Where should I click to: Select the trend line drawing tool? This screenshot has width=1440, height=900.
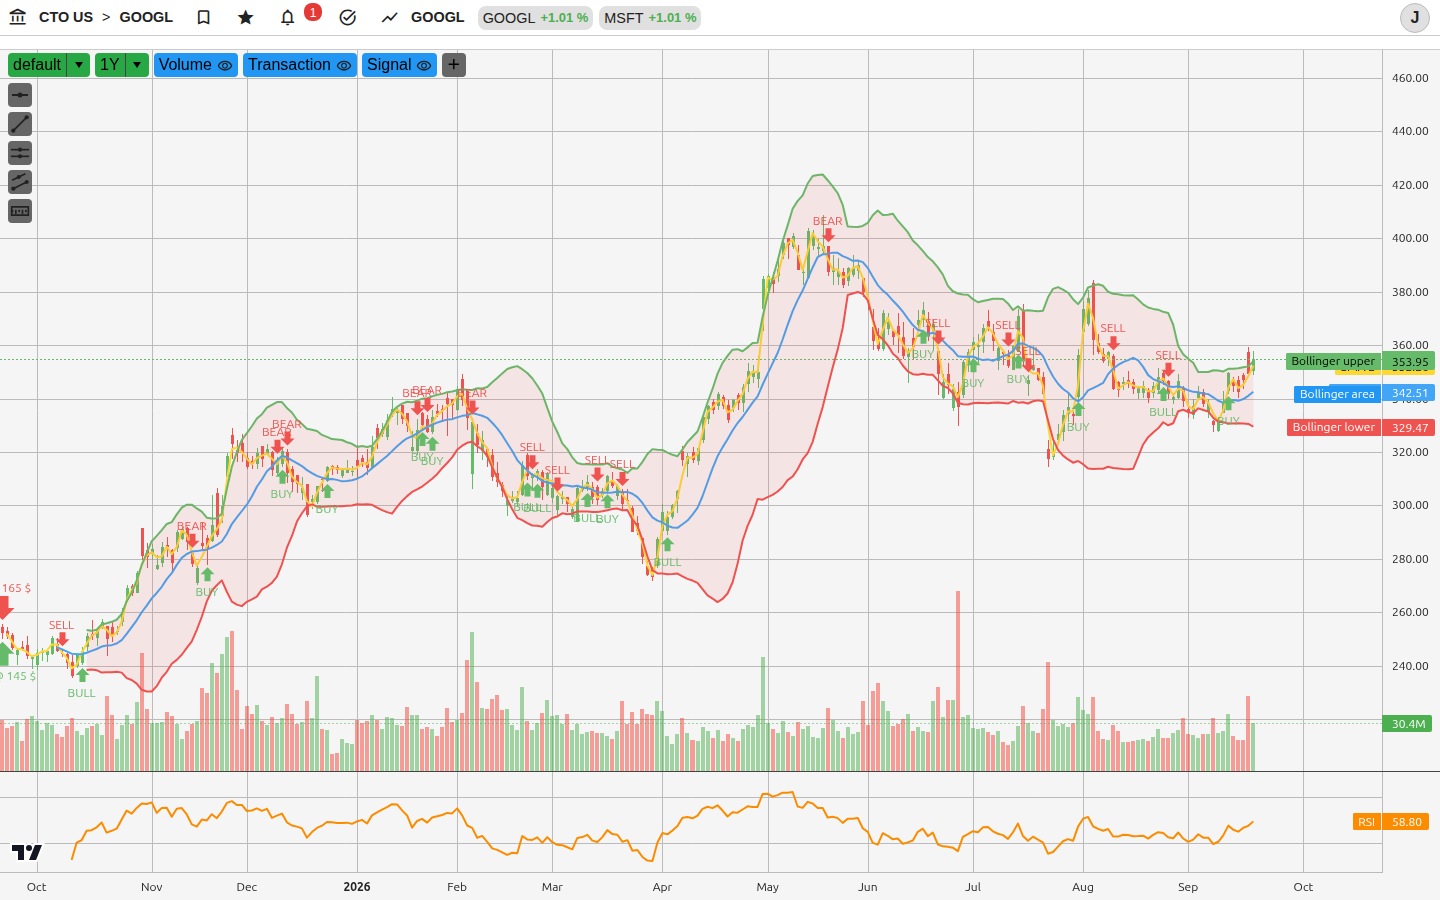[x=20, y=124]
